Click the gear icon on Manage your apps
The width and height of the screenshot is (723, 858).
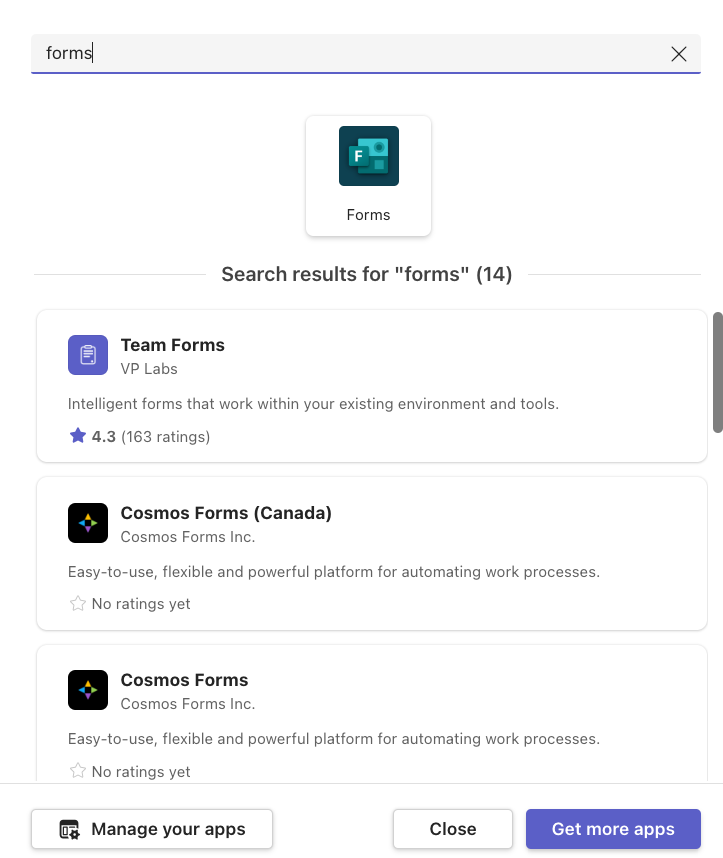coord(69,829)
